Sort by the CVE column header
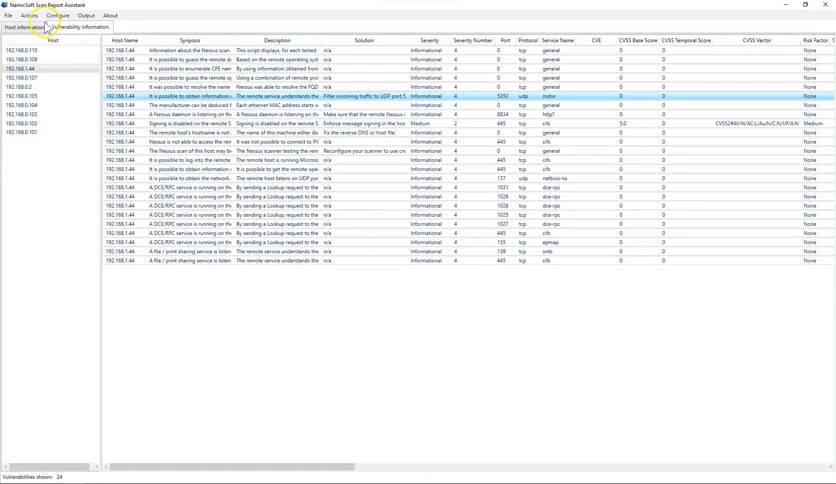836x484 pixels. click(x=596, y=41)
